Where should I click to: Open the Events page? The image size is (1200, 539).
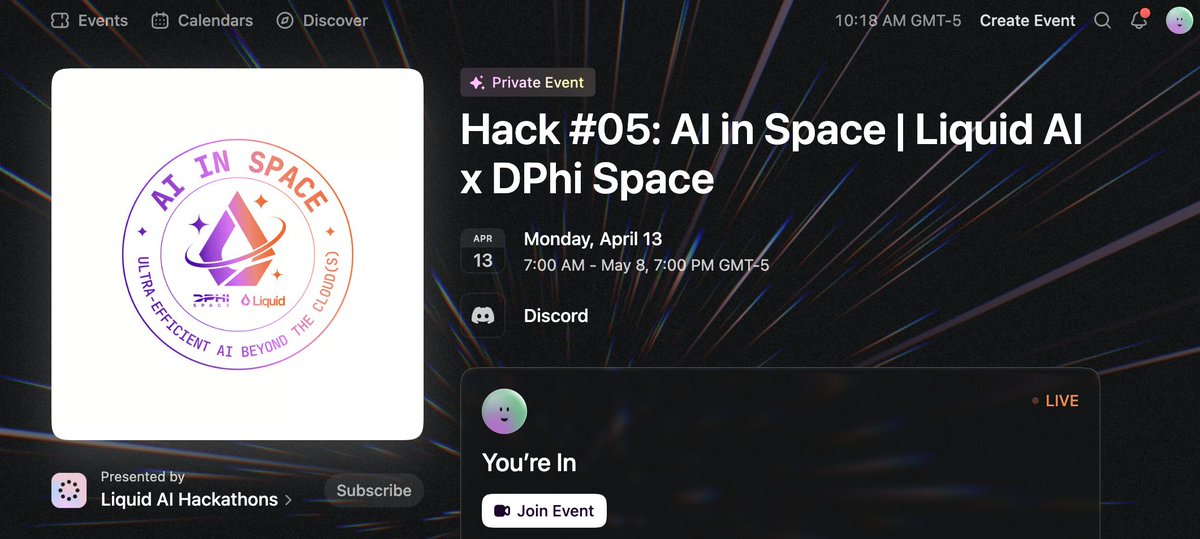(x=89, y=20)
